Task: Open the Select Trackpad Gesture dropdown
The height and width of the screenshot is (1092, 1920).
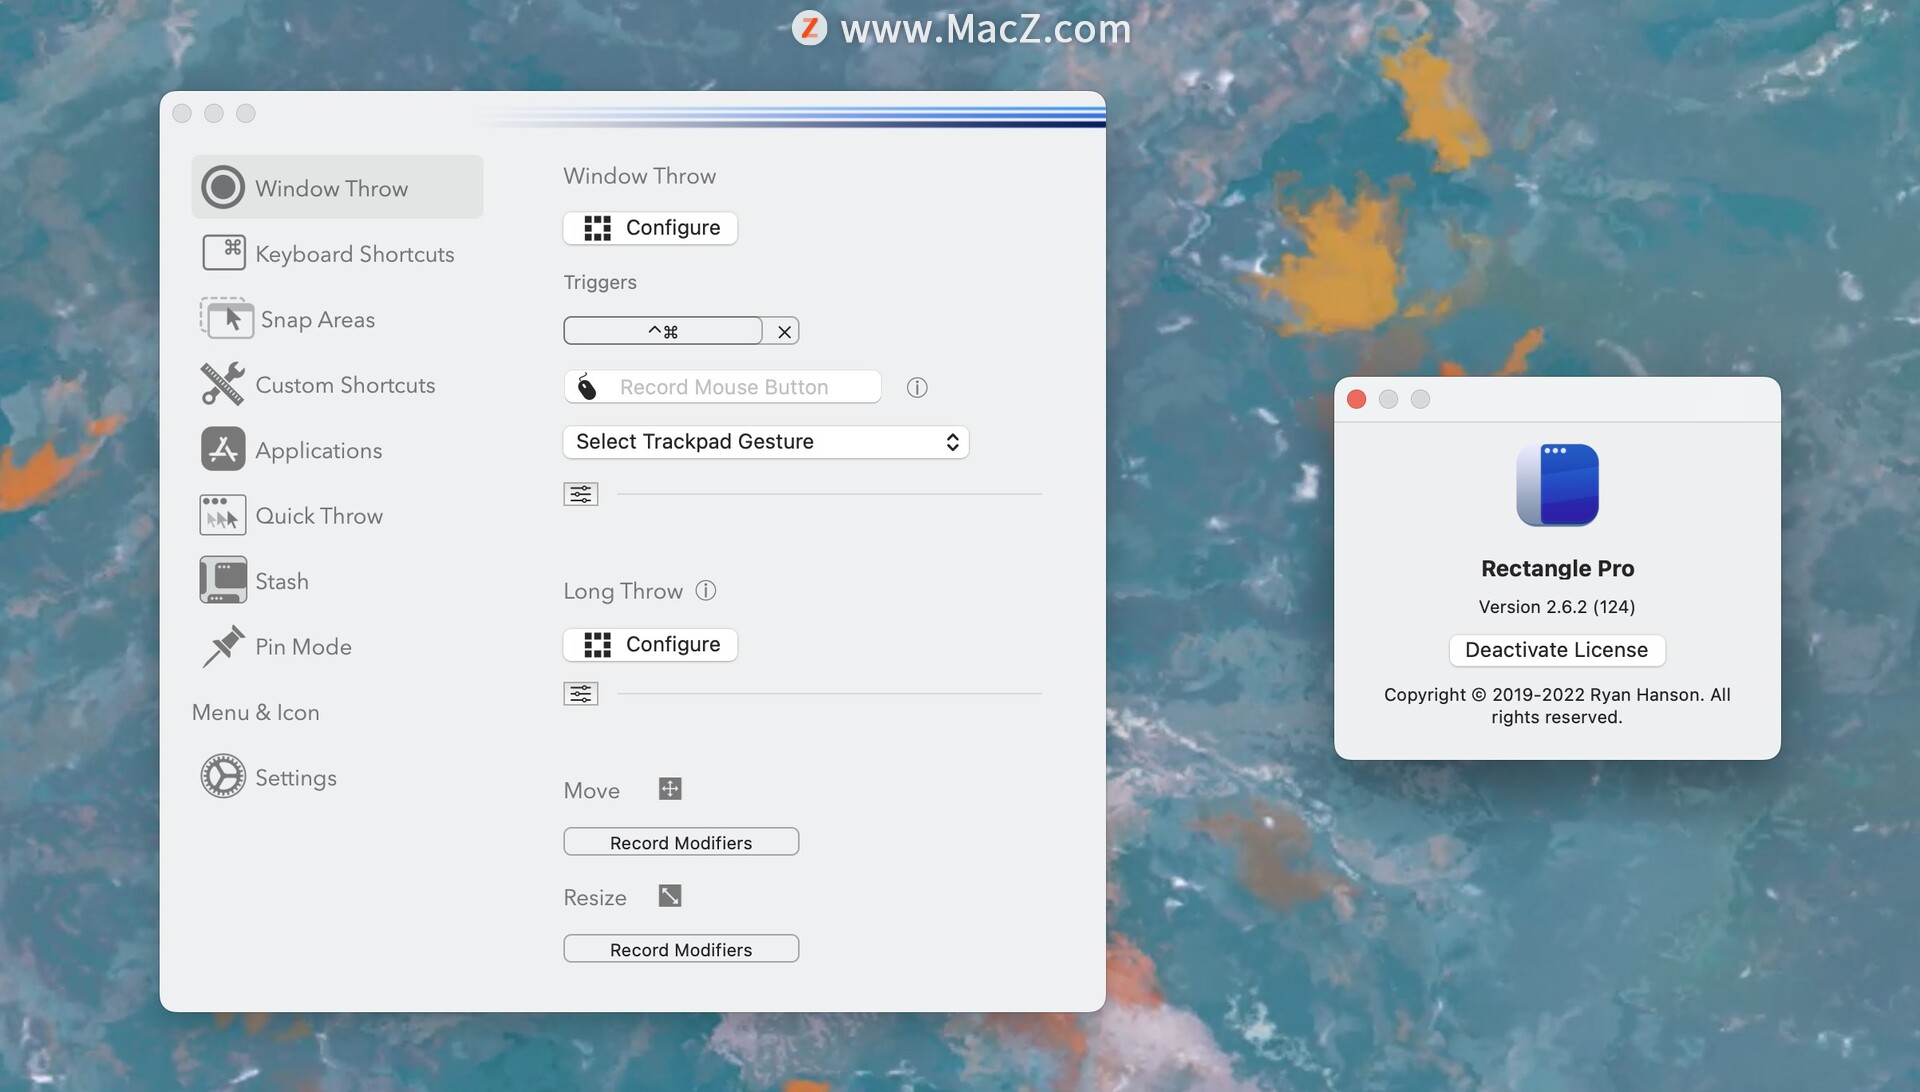Action: coord(765,441)
